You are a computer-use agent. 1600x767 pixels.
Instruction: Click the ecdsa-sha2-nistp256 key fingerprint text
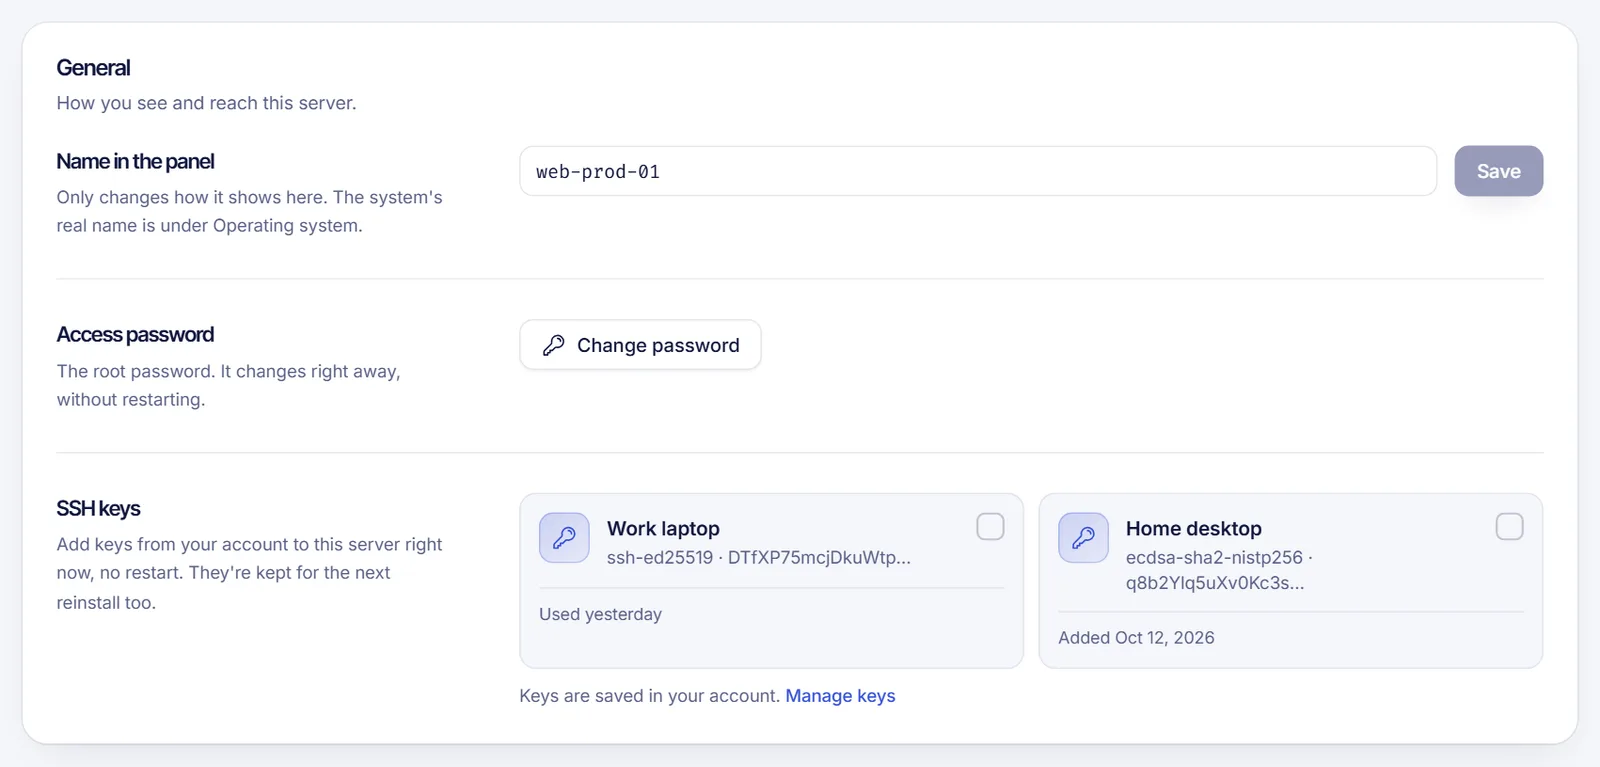(1219, 570)
